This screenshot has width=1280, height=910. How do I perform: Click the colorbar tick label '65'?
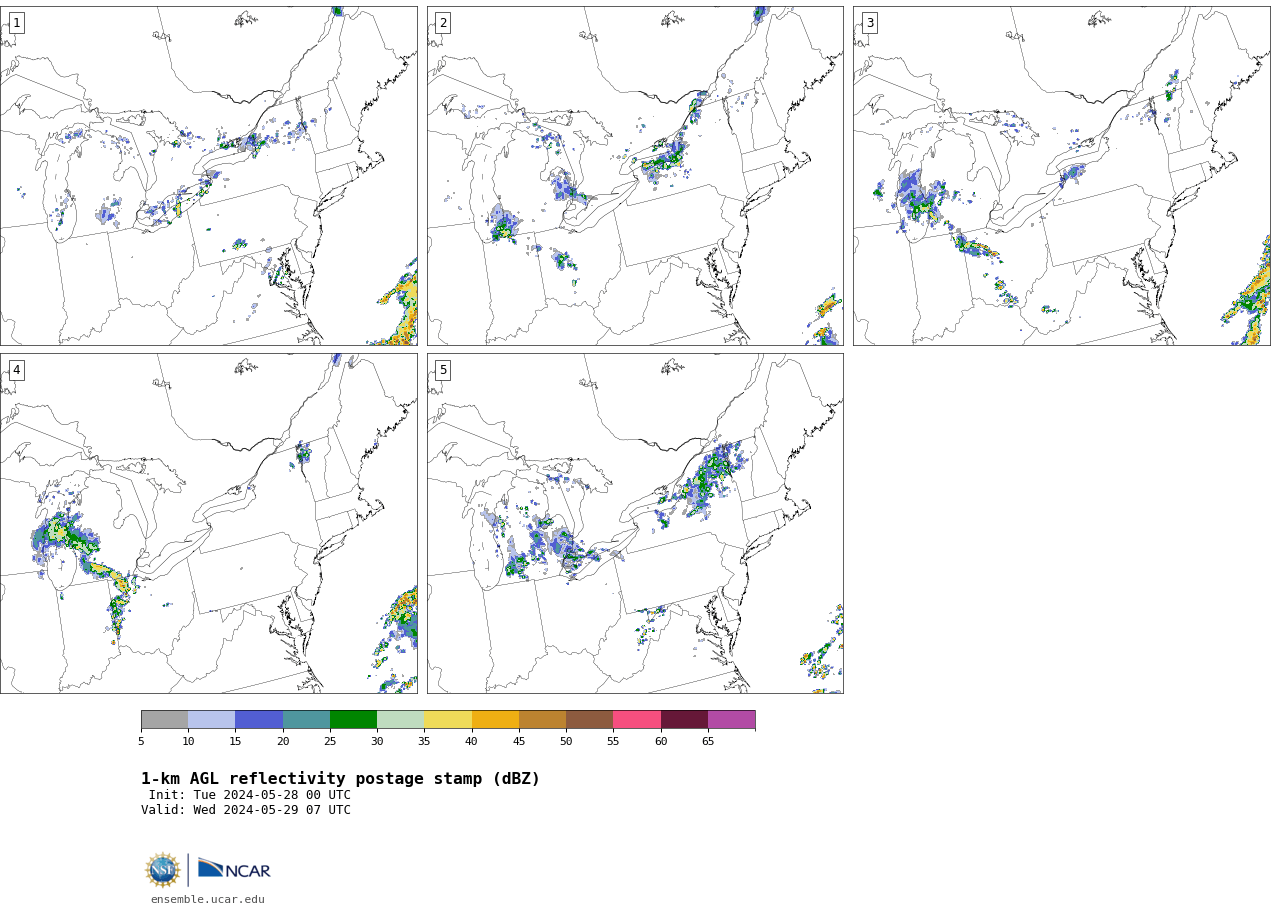point(708,741)
